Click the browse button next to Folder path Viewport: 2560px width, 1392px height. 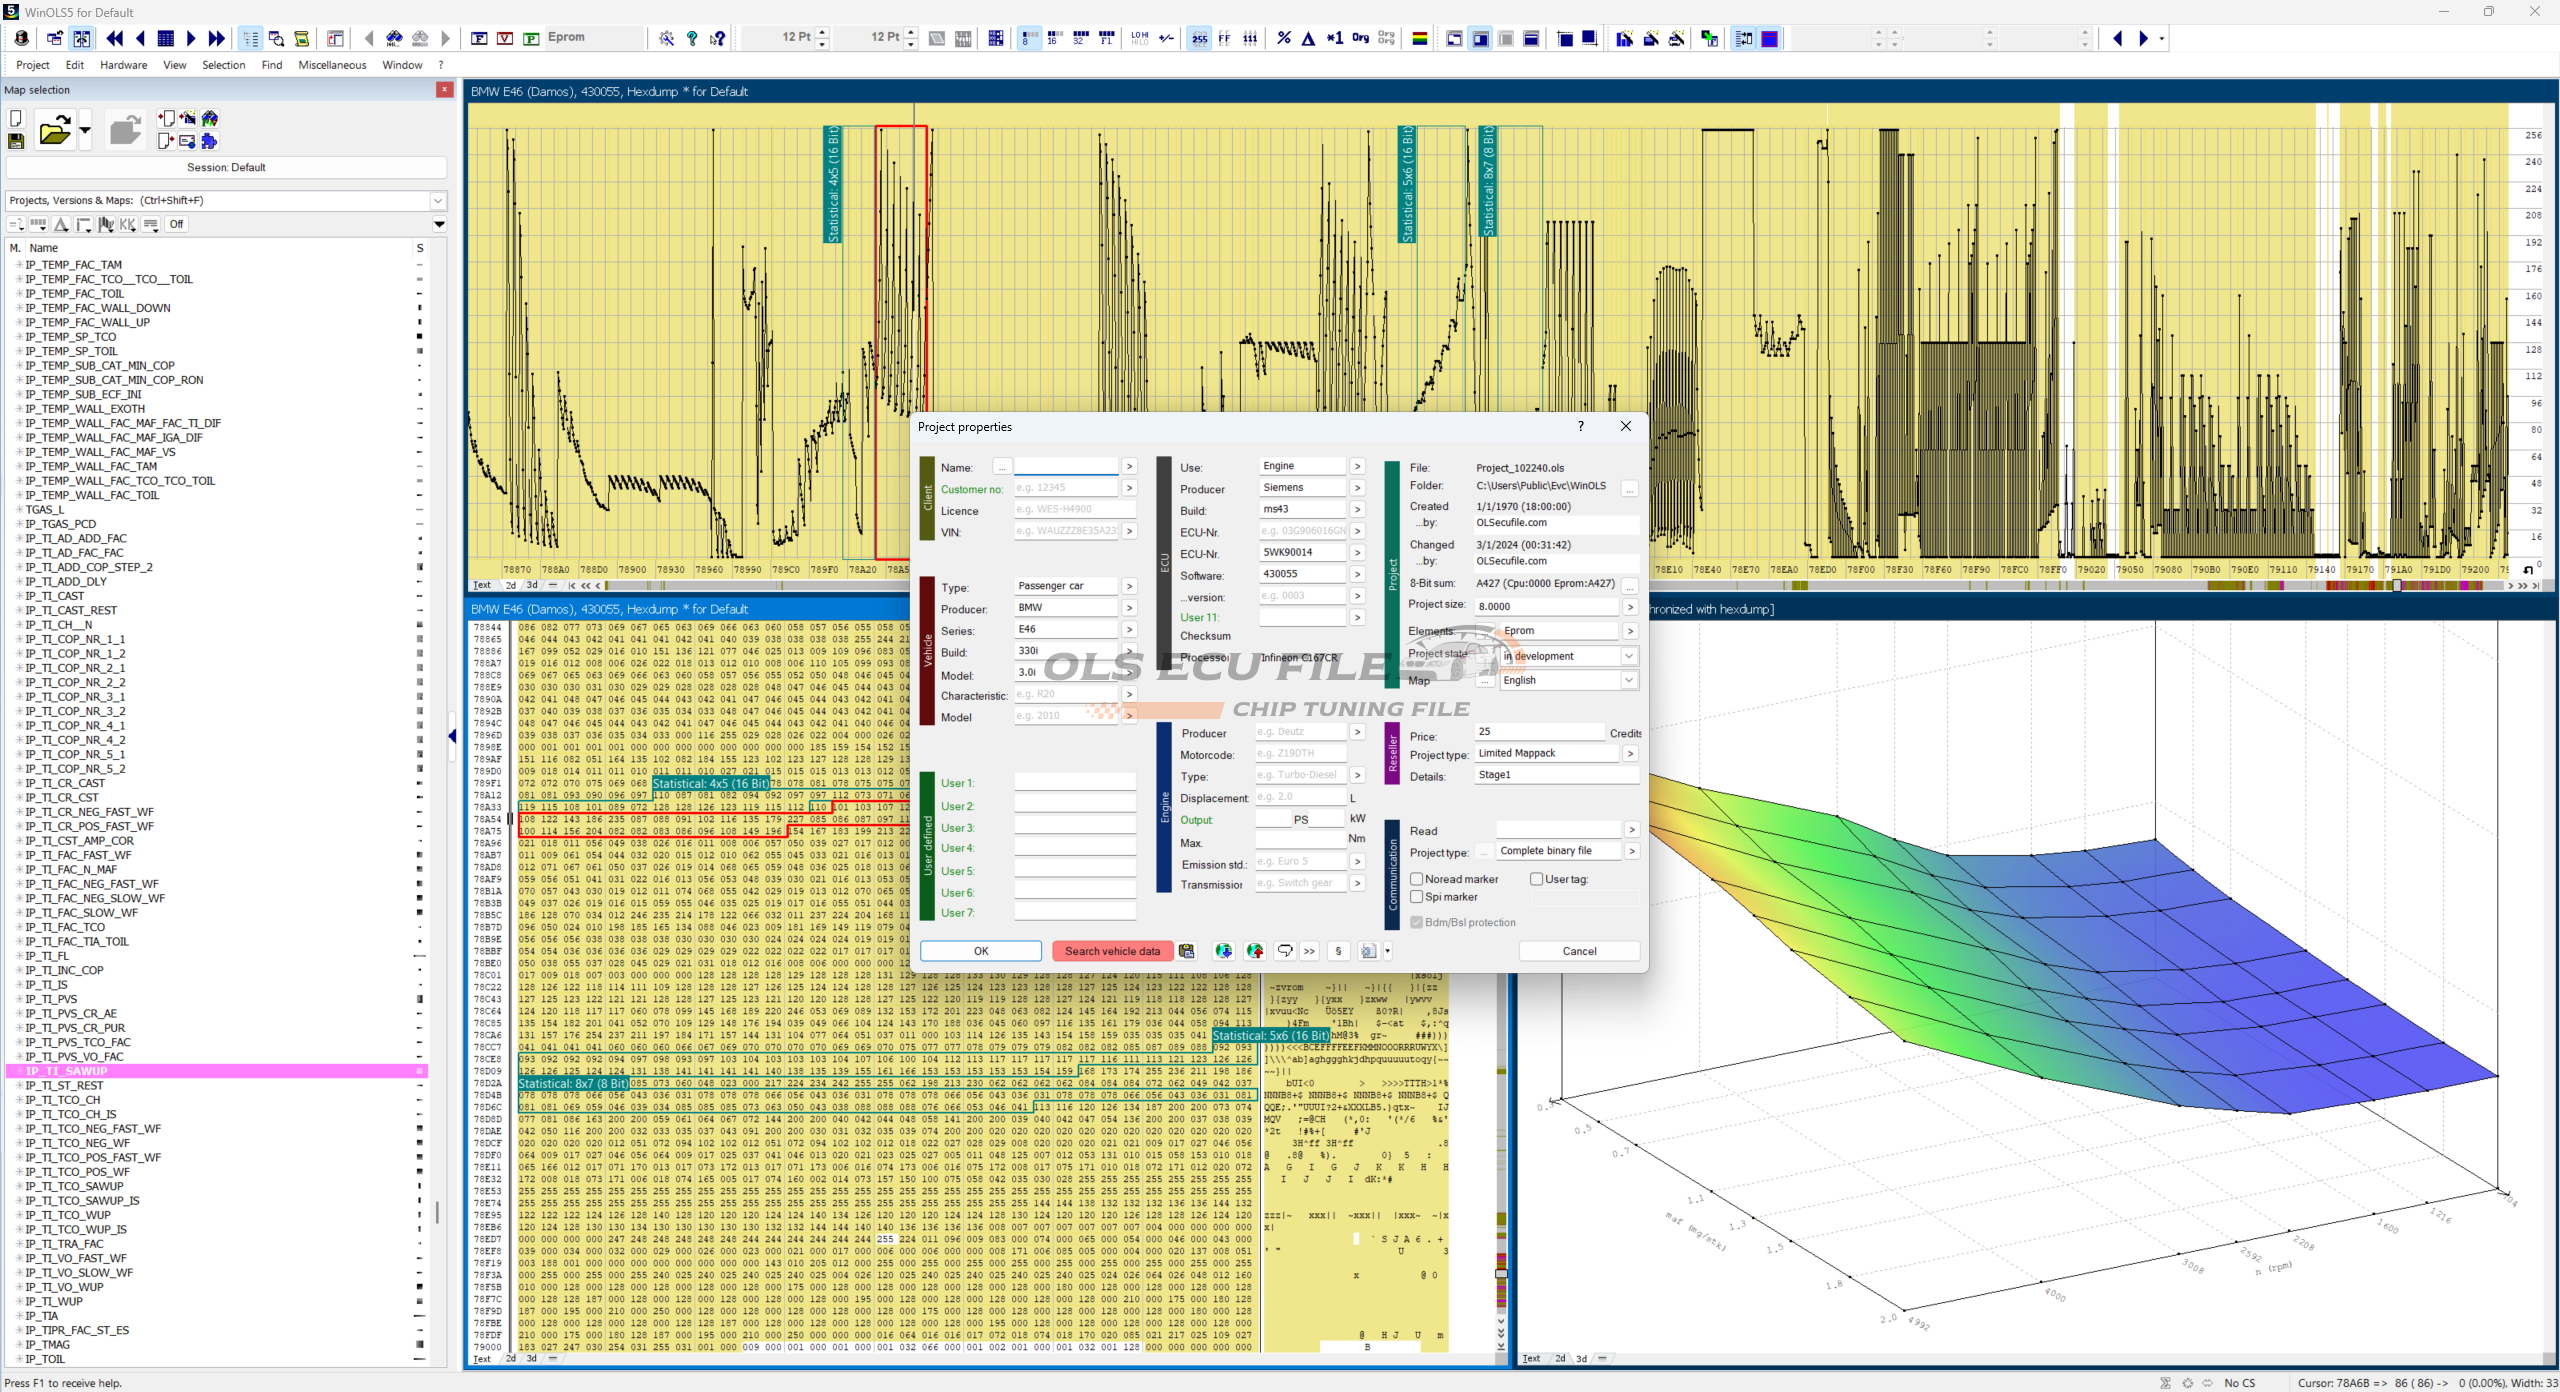1630,488
